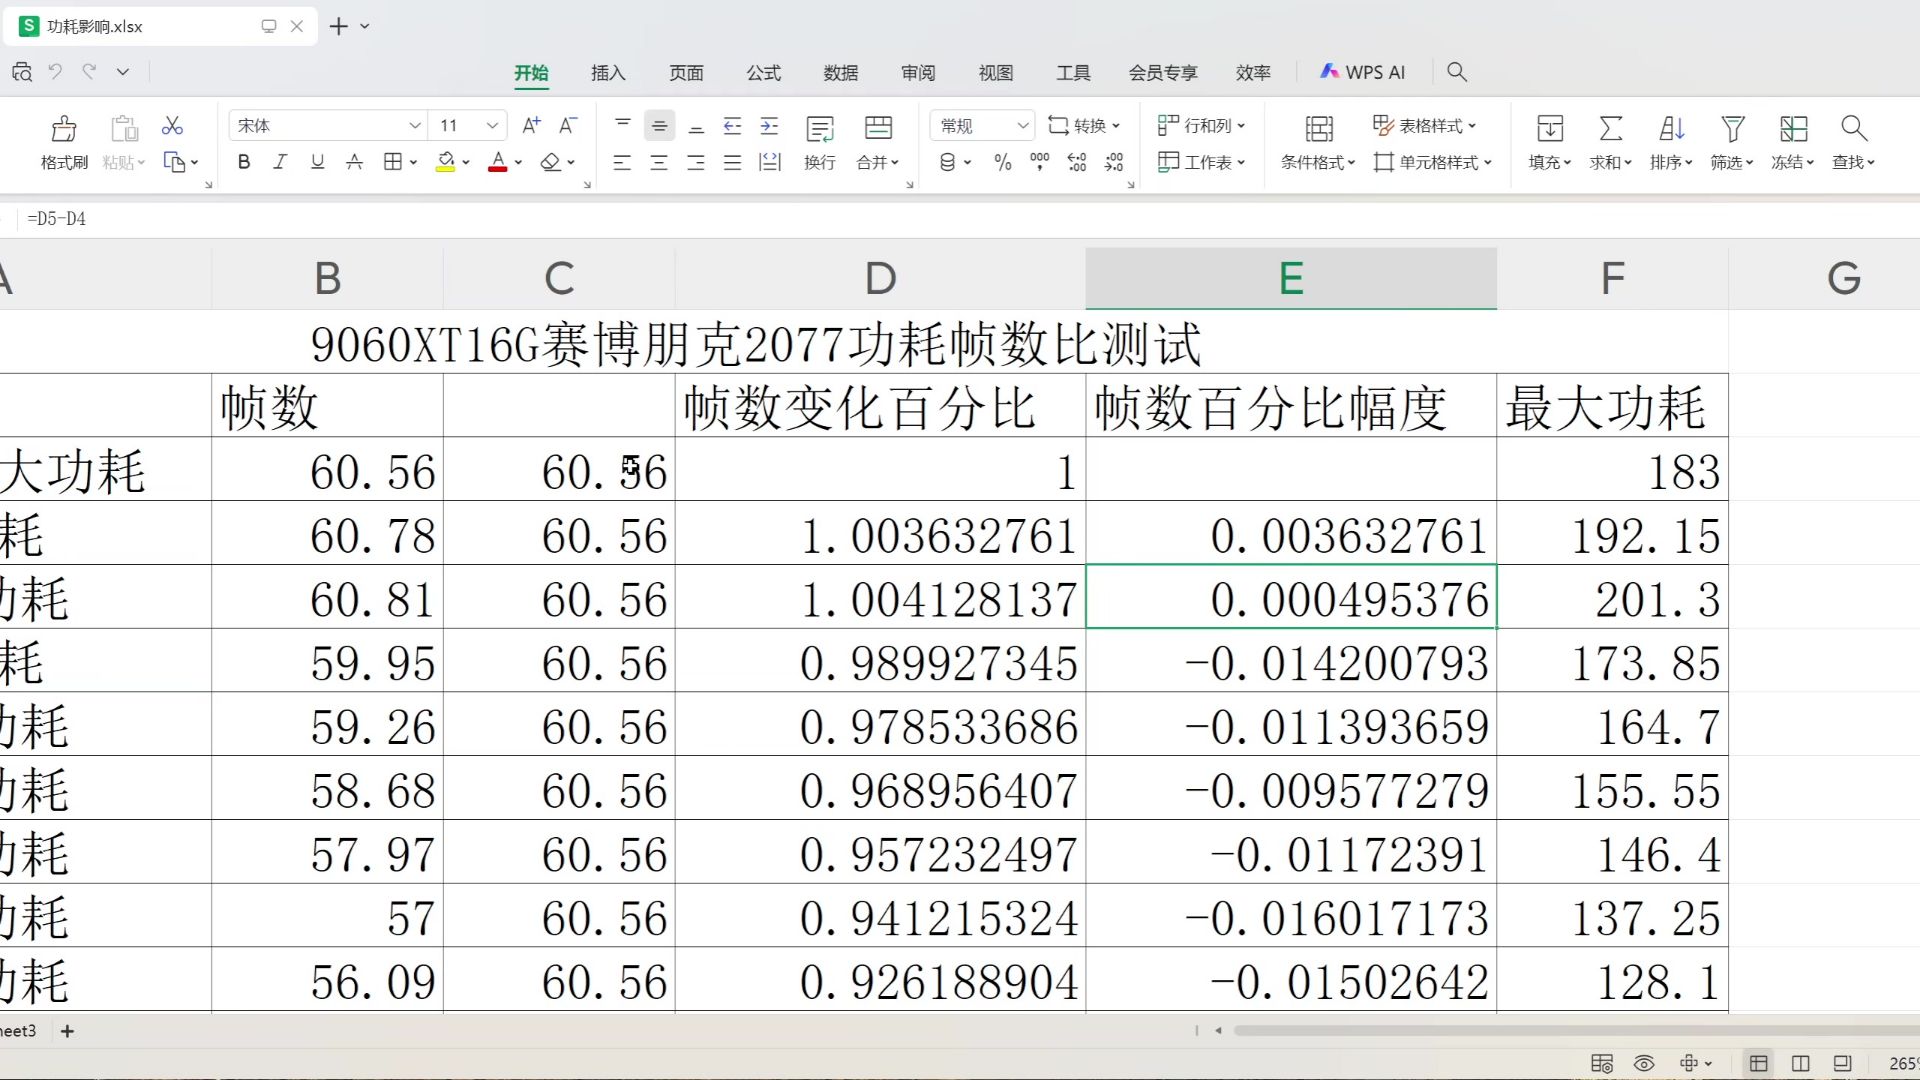
Task: Open the 工作表 worksheet menu
Action: 1201,162
